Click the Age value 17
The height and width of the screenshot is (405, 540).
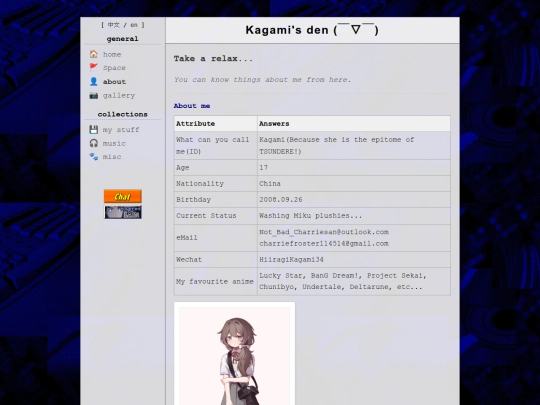[x=263, y=168]
